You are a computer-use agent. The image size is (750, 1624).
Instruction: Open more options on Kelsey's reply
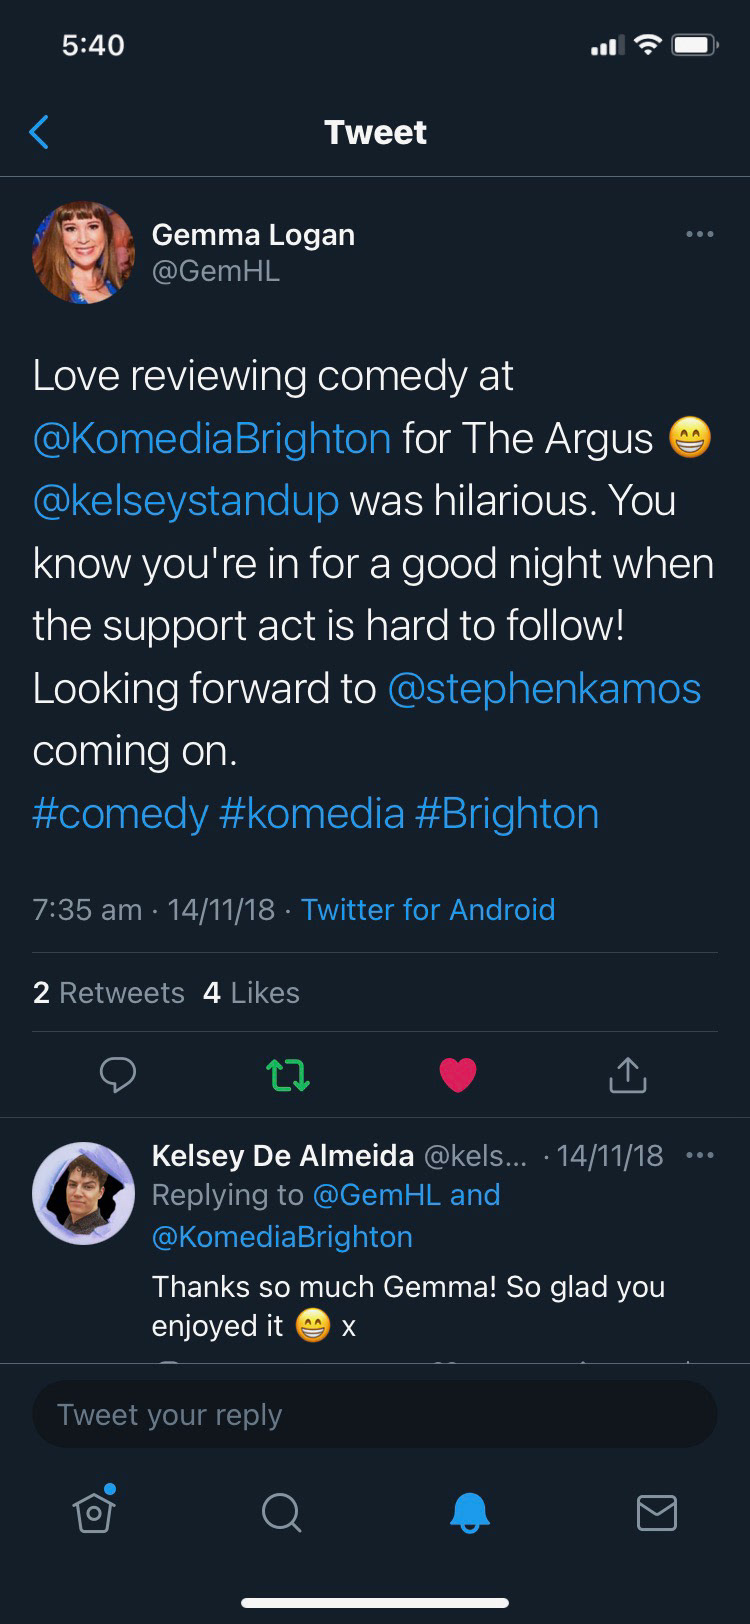pyautogui.click(x=699, y=1156)
